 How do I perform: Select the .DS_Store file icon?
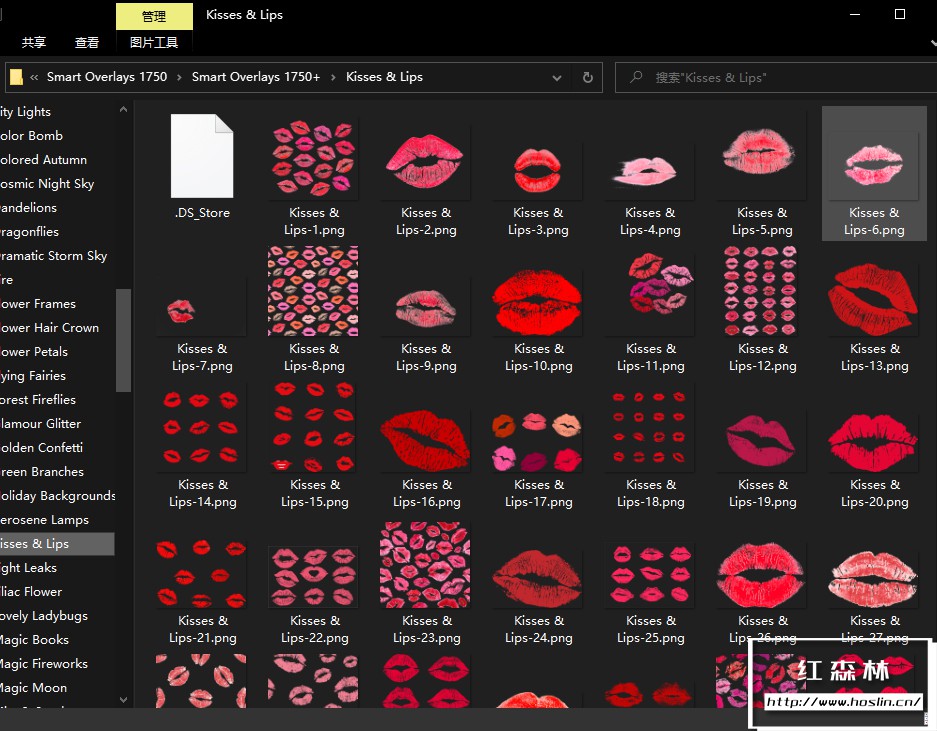pos(202,155)
